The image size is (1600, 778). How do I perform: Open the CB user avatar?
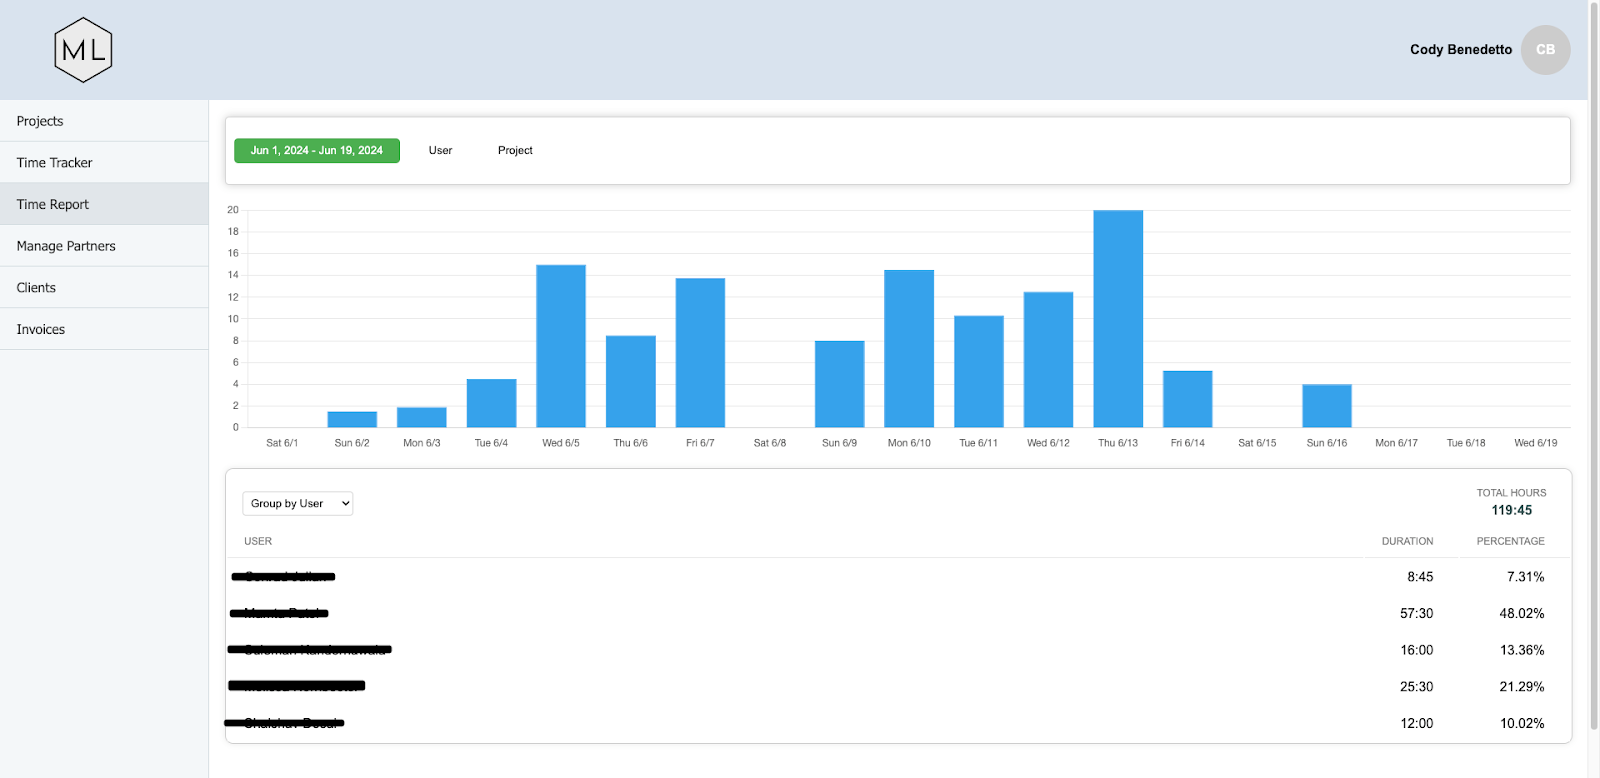1545,50
